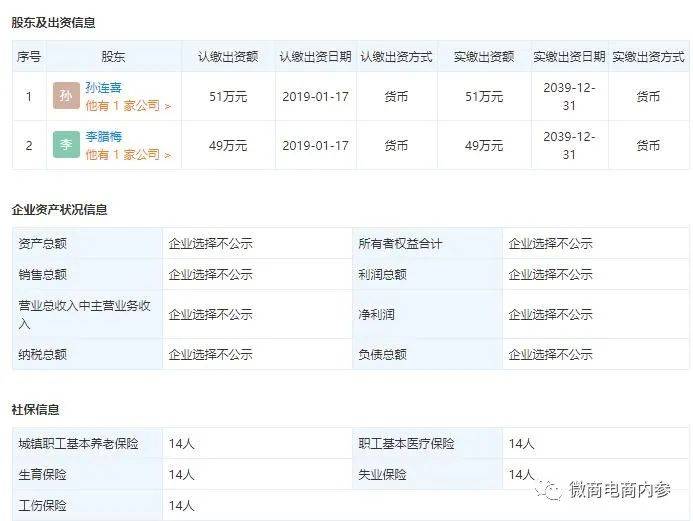The width and height of the screenshot is (693, 521).
Task: Click the 认缴出资日期 column header
Action: pos(316,57)
